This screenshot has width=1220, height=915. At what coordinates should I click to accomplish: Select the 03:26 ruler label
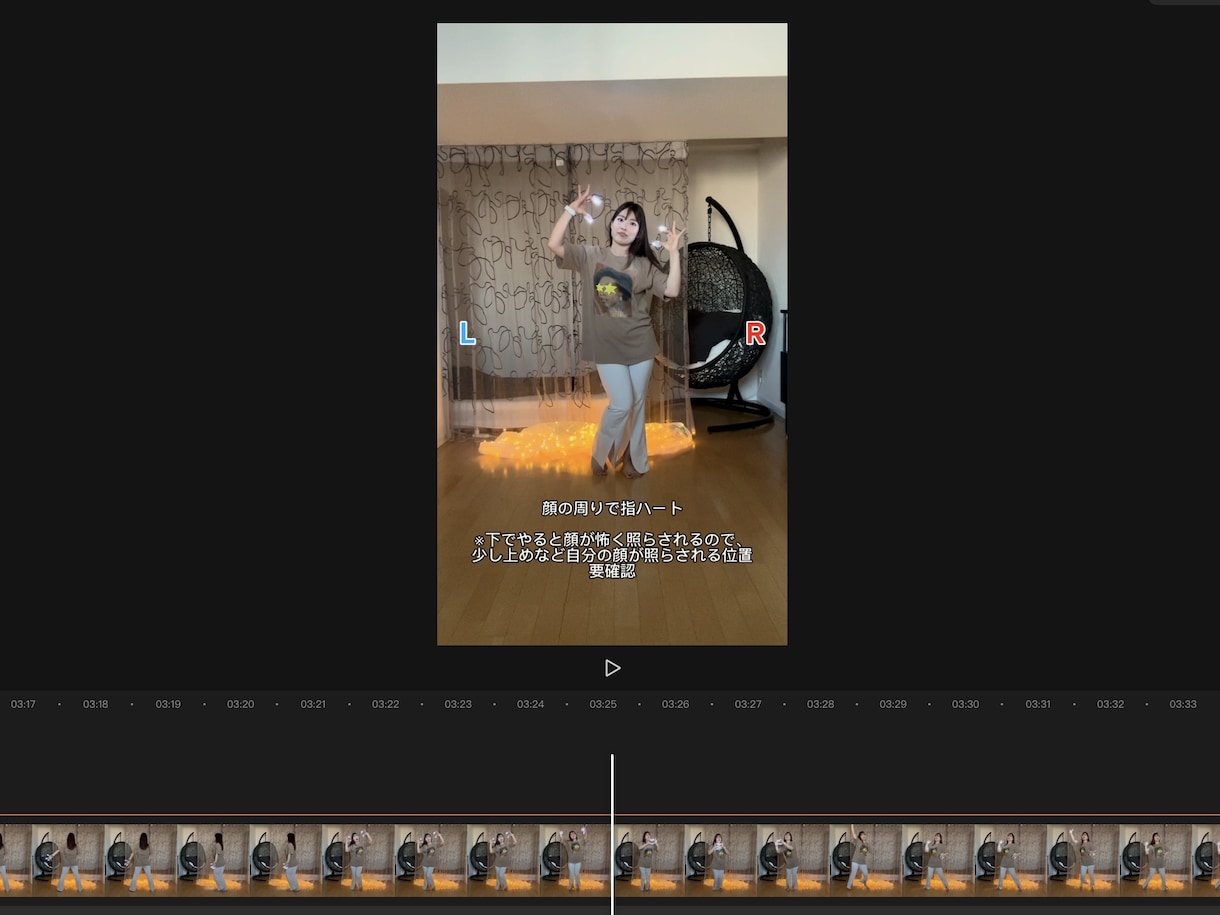click(676, 704)
